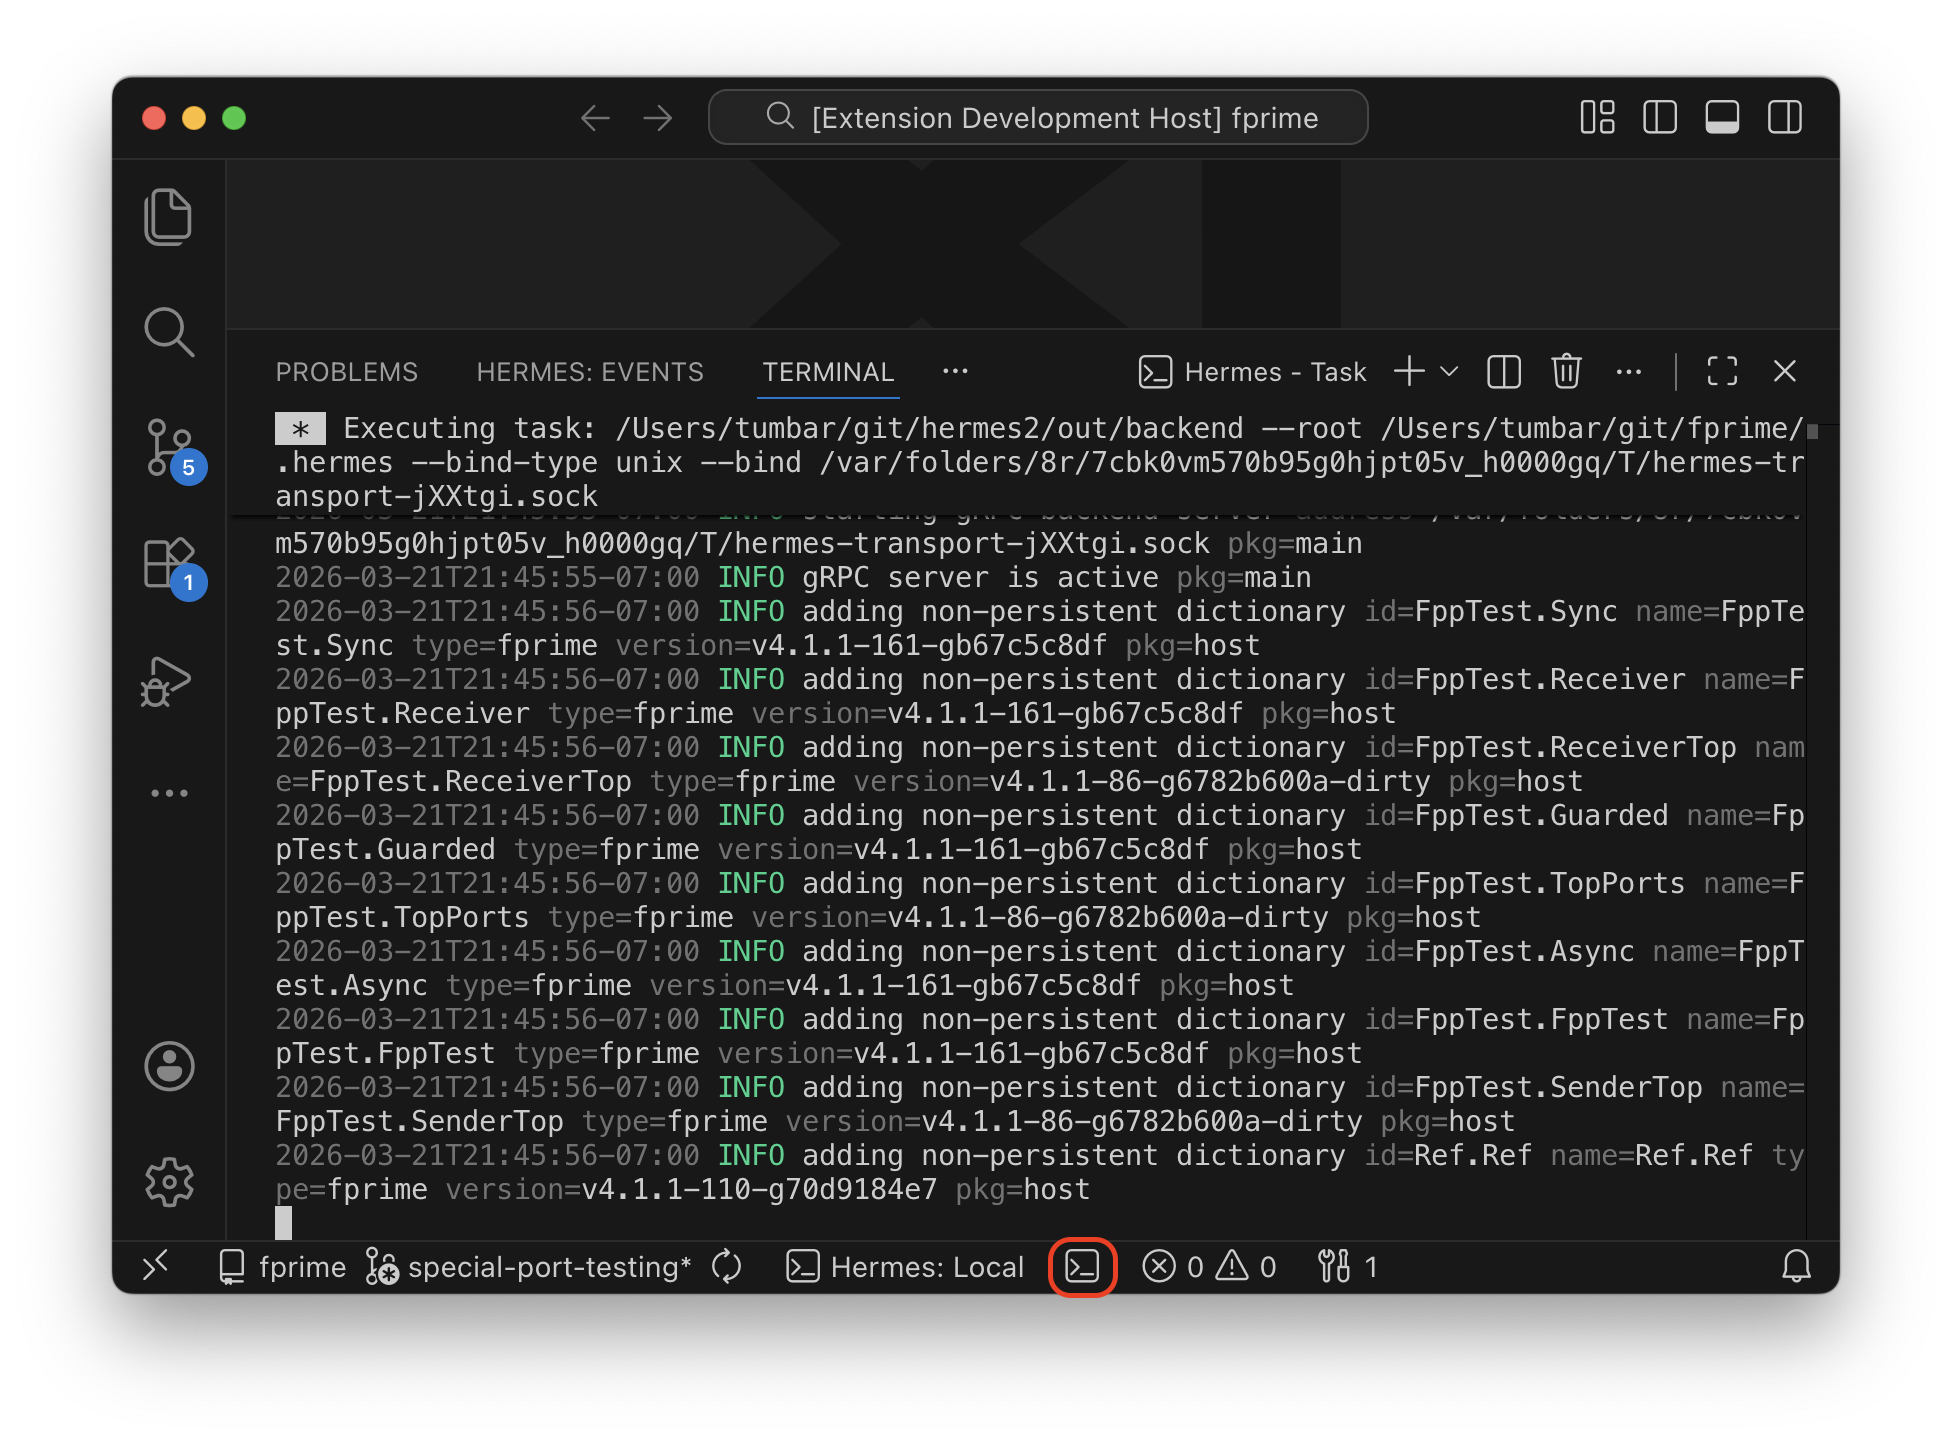This screenshot has width=1952, height=1442.
Task: Open additional activity bar views ellipsis
Action: pyautogui.click(x=169, y=793)
